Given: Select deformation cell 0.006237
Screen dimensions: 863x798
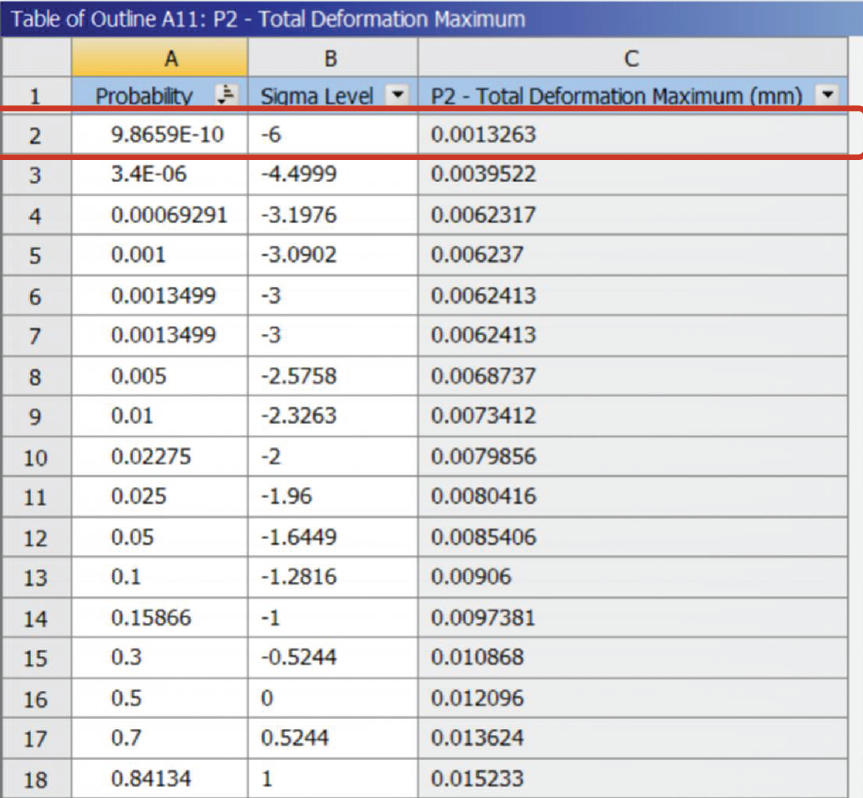Looking at the screenshot, I should [x=632, y=255].
